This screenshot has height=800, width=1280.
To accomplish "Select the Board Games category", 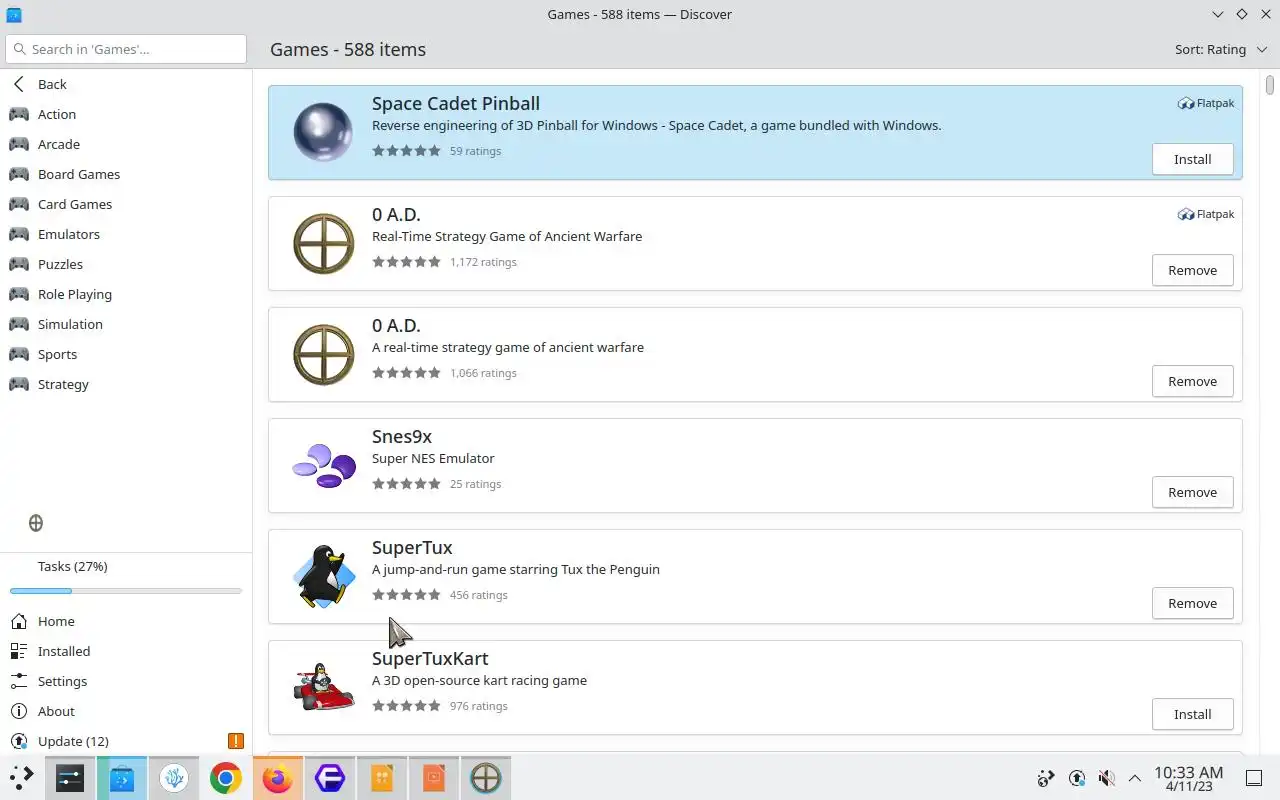I will pyautogui.click(x=126, y=174).
